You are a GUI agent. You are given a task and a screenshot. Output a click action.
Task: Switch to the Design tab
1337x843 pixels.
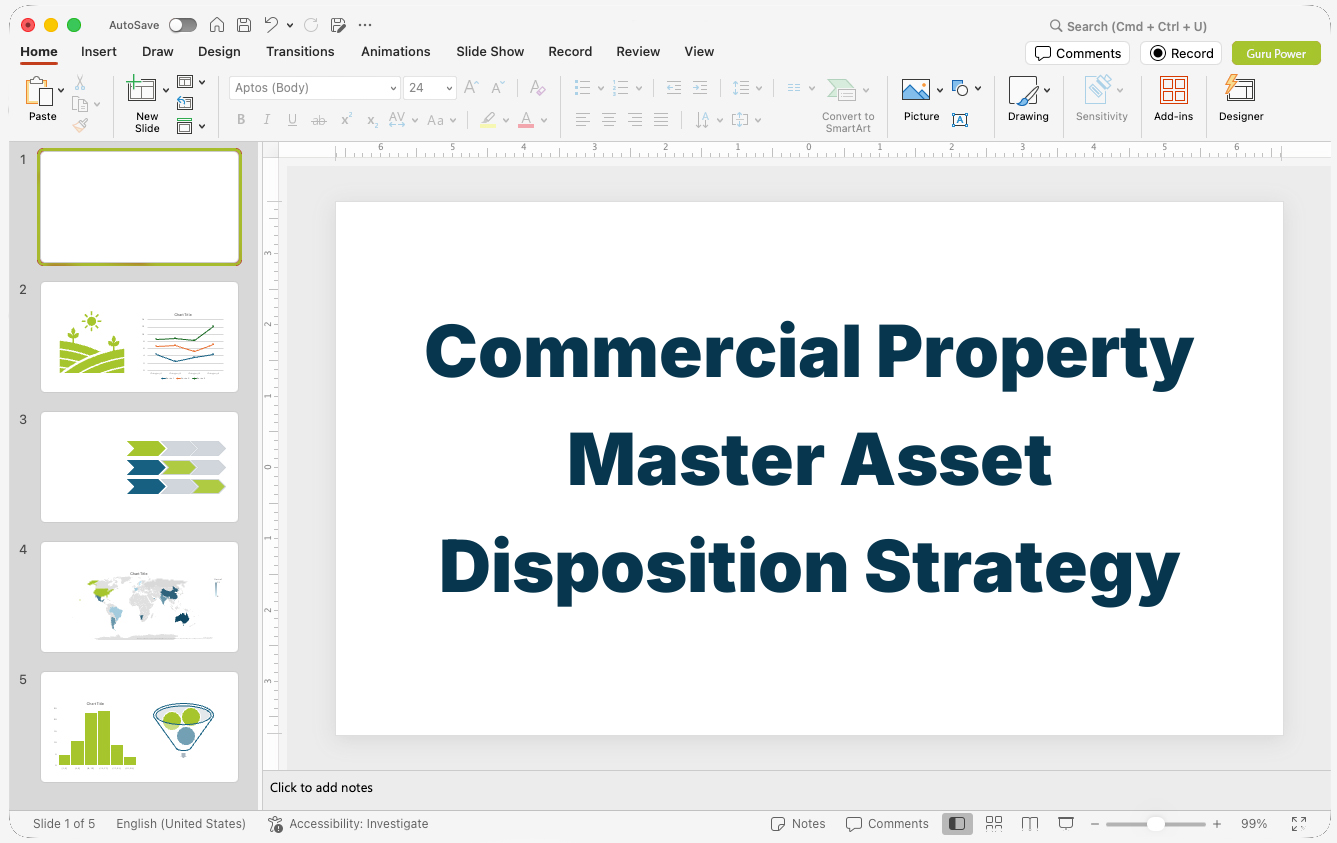pyautogui.click(x=219, y=51)
